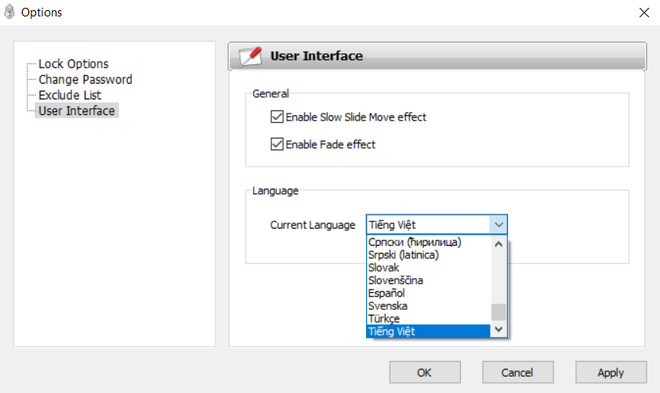
Task: Toggle Enable Slow Slide Move effect checkbox
Action: pyautogui.click(x=277, y=117)
